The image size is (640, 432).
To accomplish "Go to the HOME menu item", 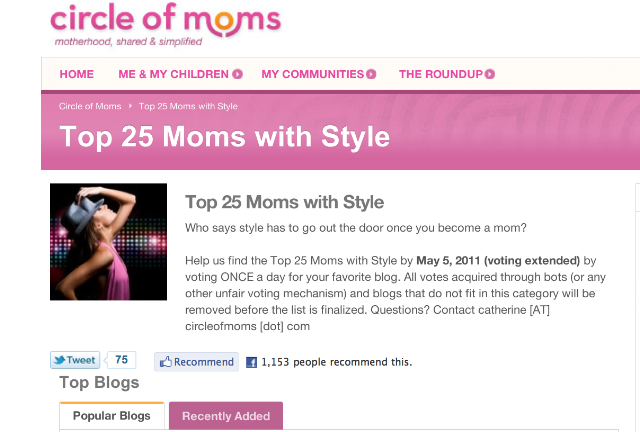I will click(x=77, y=74).
